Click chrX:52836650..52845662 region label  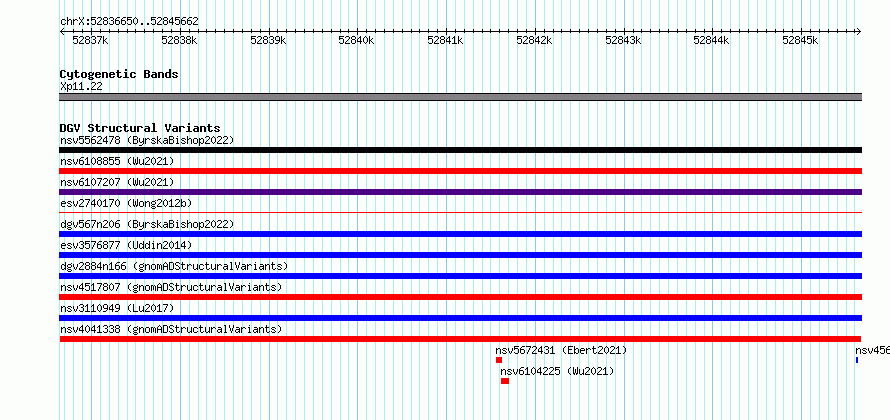[x=129, y=22]
